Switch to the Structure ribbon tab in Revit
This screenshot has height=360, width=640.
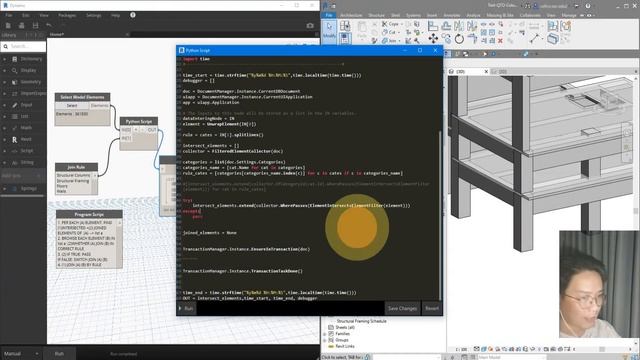[x=376, y=15]
